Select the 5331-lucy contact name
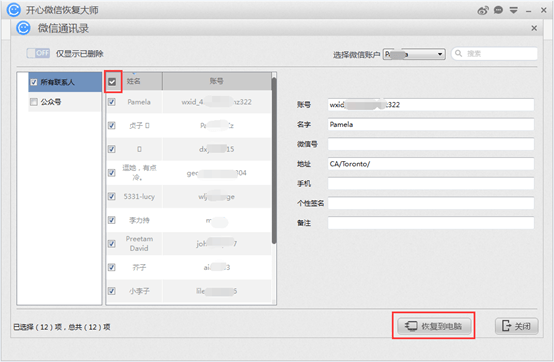Screen dimensions: 554x362 (x=139, y=196)
